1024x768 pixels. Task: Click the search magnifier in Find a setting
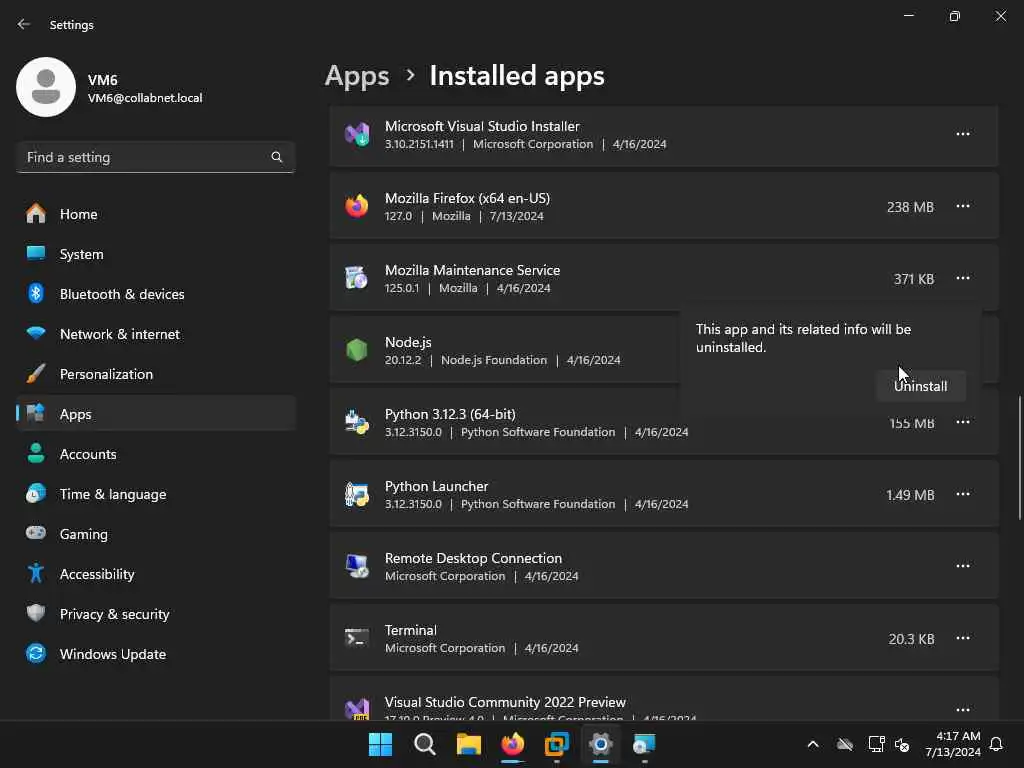(x=276, y=157)
